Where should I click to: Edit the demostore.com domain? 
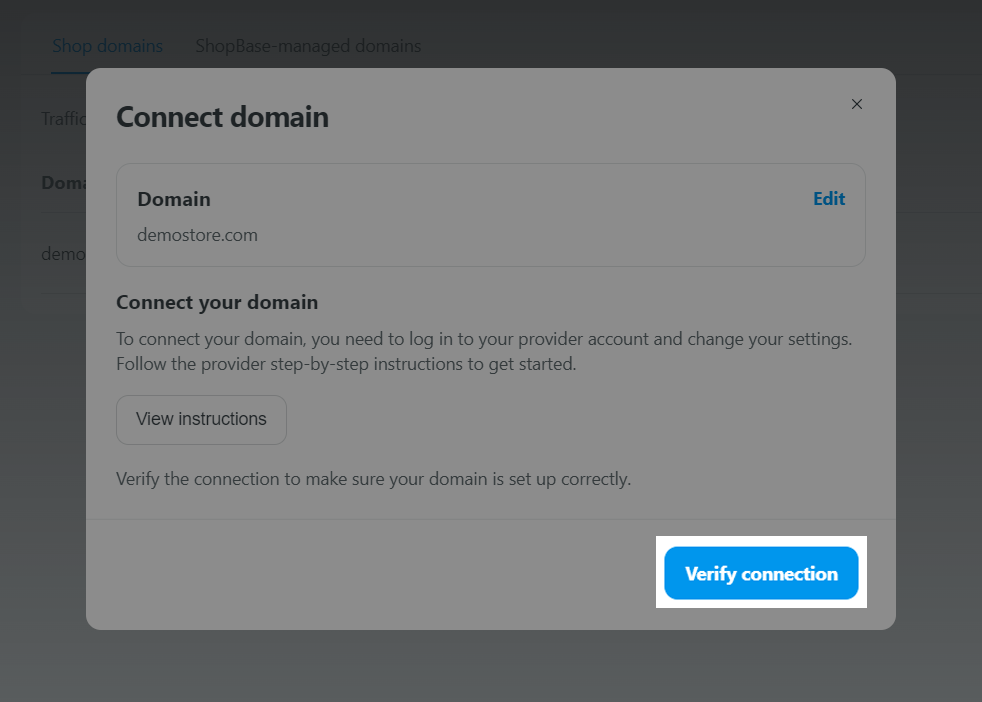828,199
